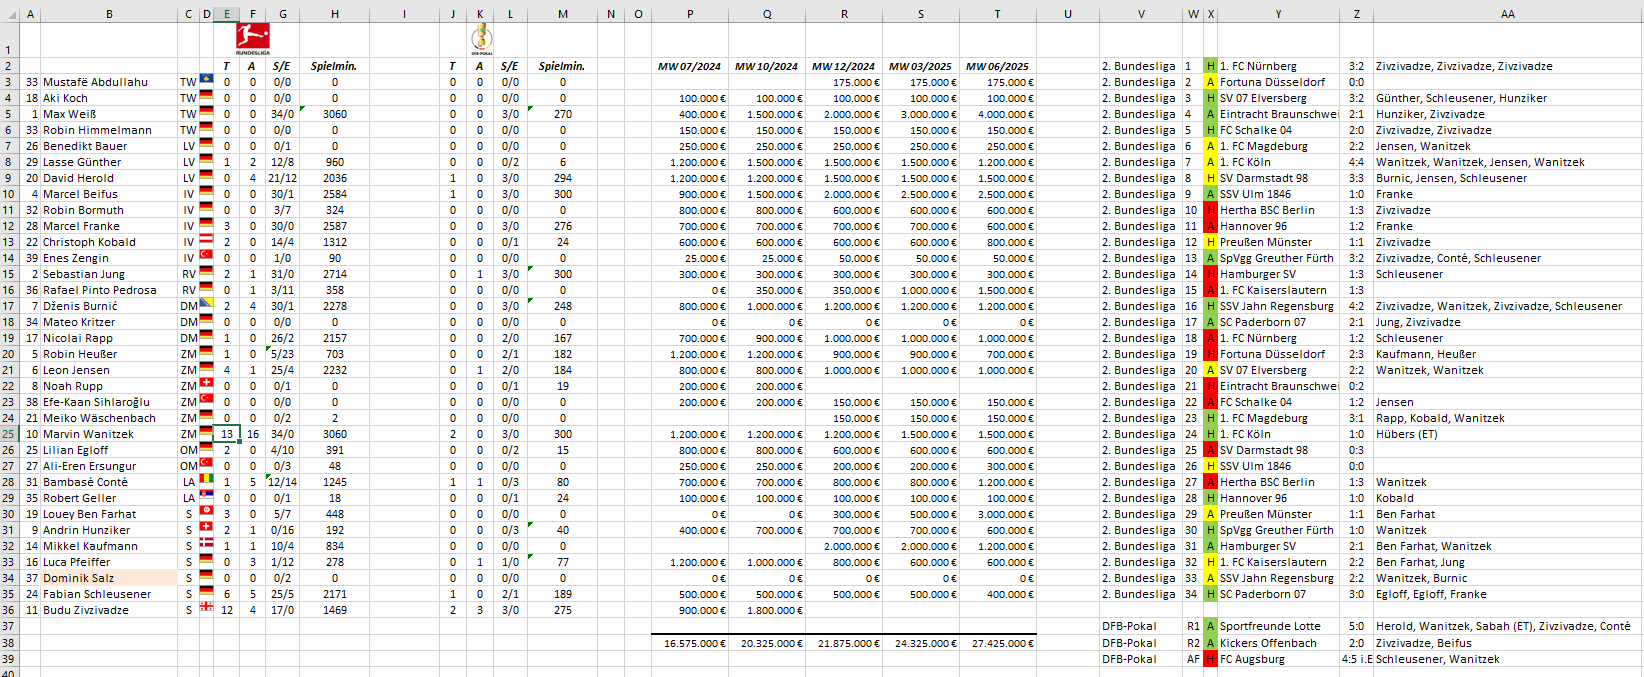Click the Turkish flag next to Ali-Eren Ersungur

pos(206,464)
